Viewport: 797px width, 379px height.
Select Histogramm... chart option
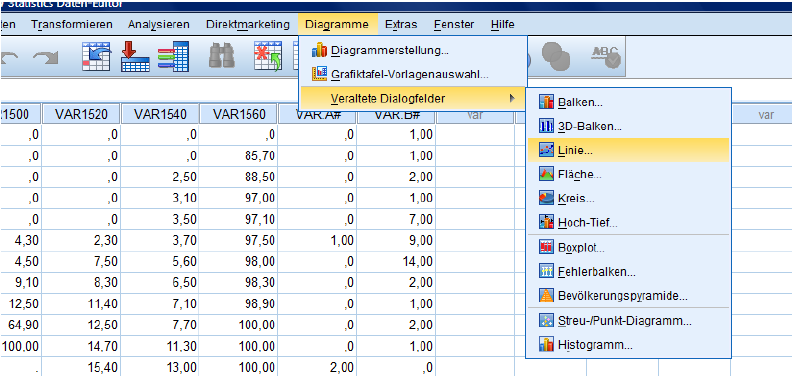click(x=628, y=345)
